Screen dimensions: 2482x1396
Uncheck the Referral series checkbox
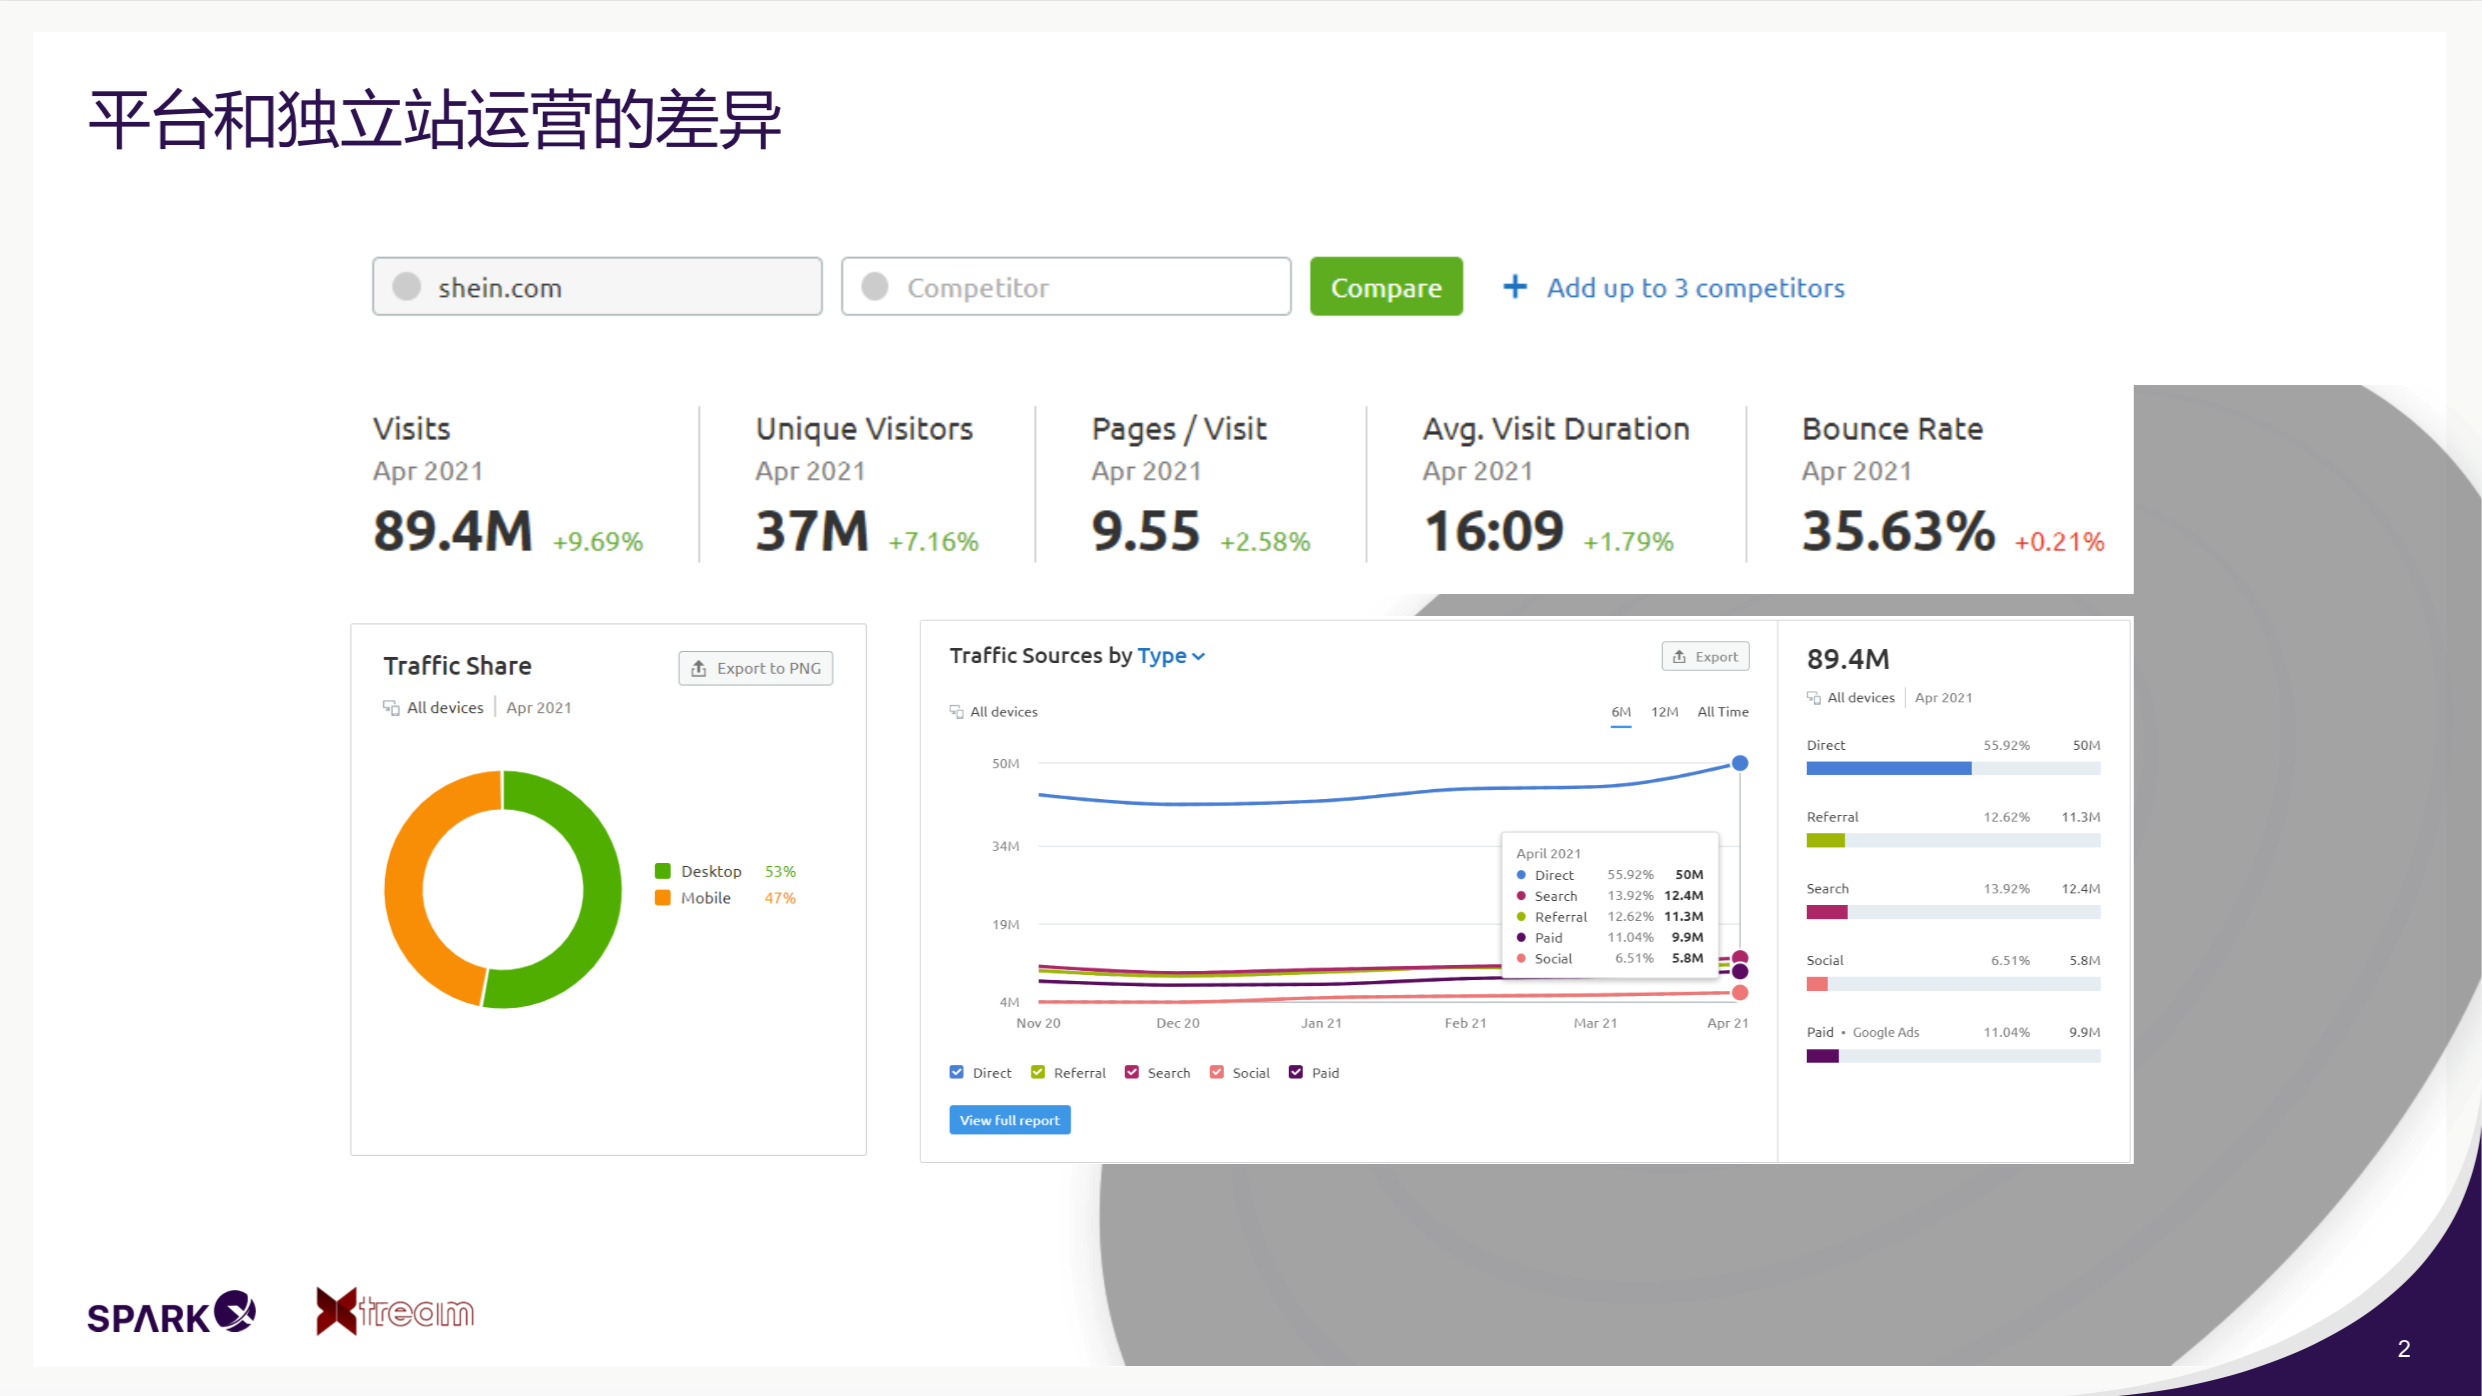pyautogui.click(x=1038, y=1072)
